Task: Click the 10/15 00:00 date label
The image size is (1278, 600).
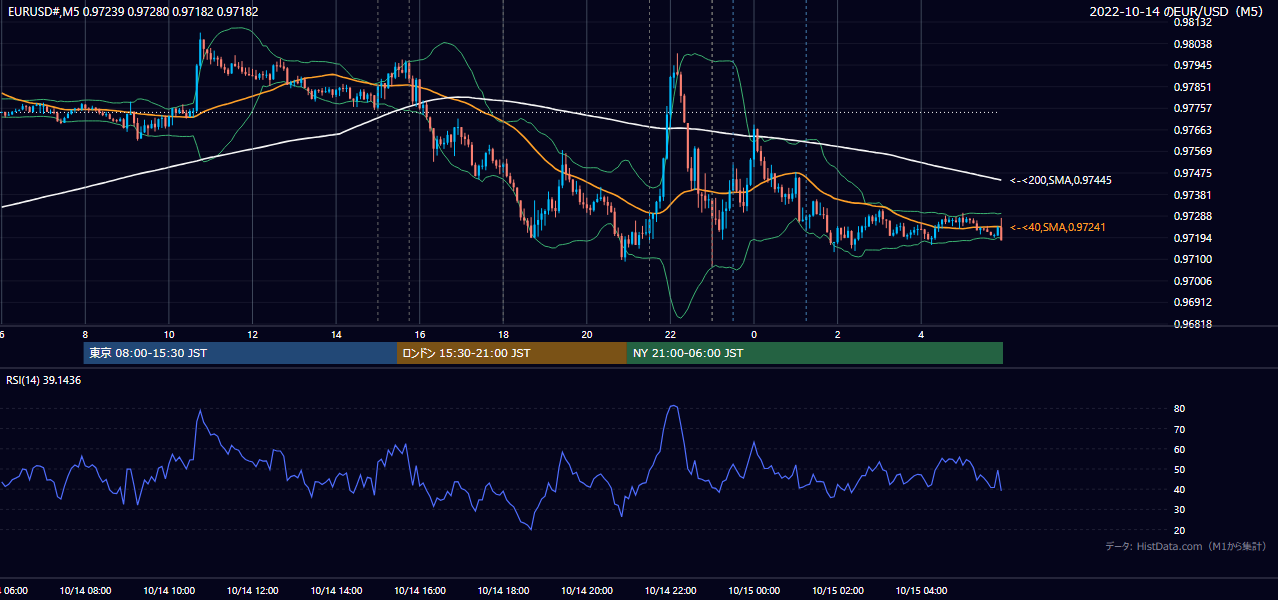Action: [x=754, y=591]
